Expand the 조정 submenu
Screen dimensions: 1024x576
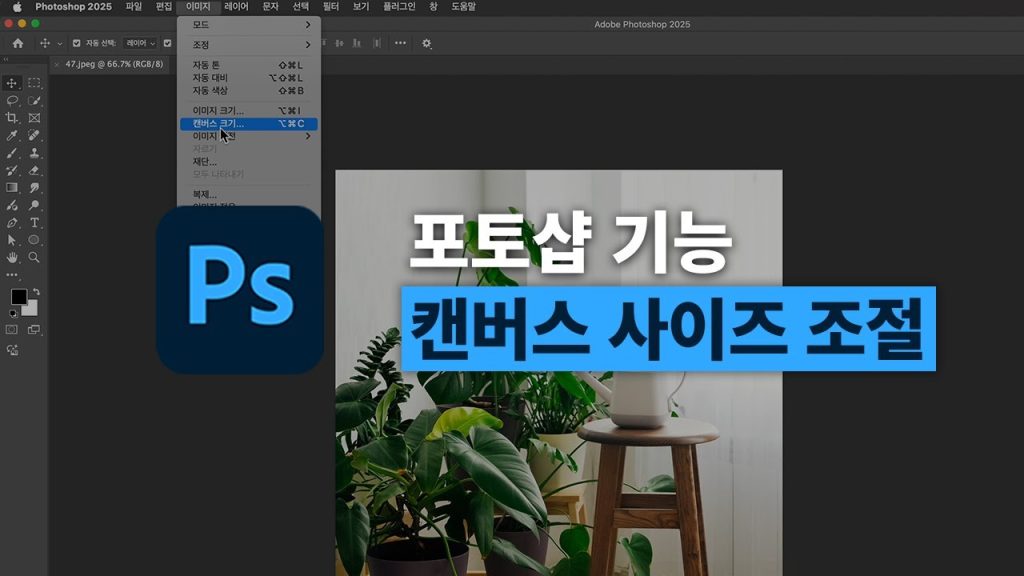click(x=250, y=45)
